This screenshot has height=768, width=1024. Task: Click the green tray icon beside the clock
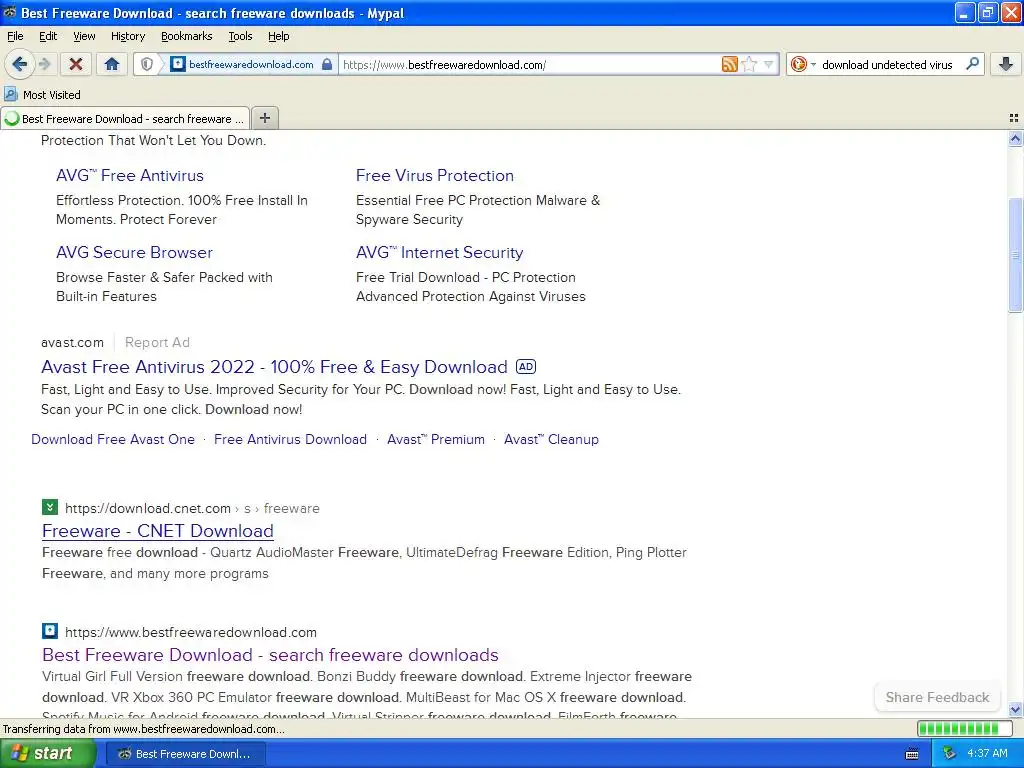[x=950, y=754]
